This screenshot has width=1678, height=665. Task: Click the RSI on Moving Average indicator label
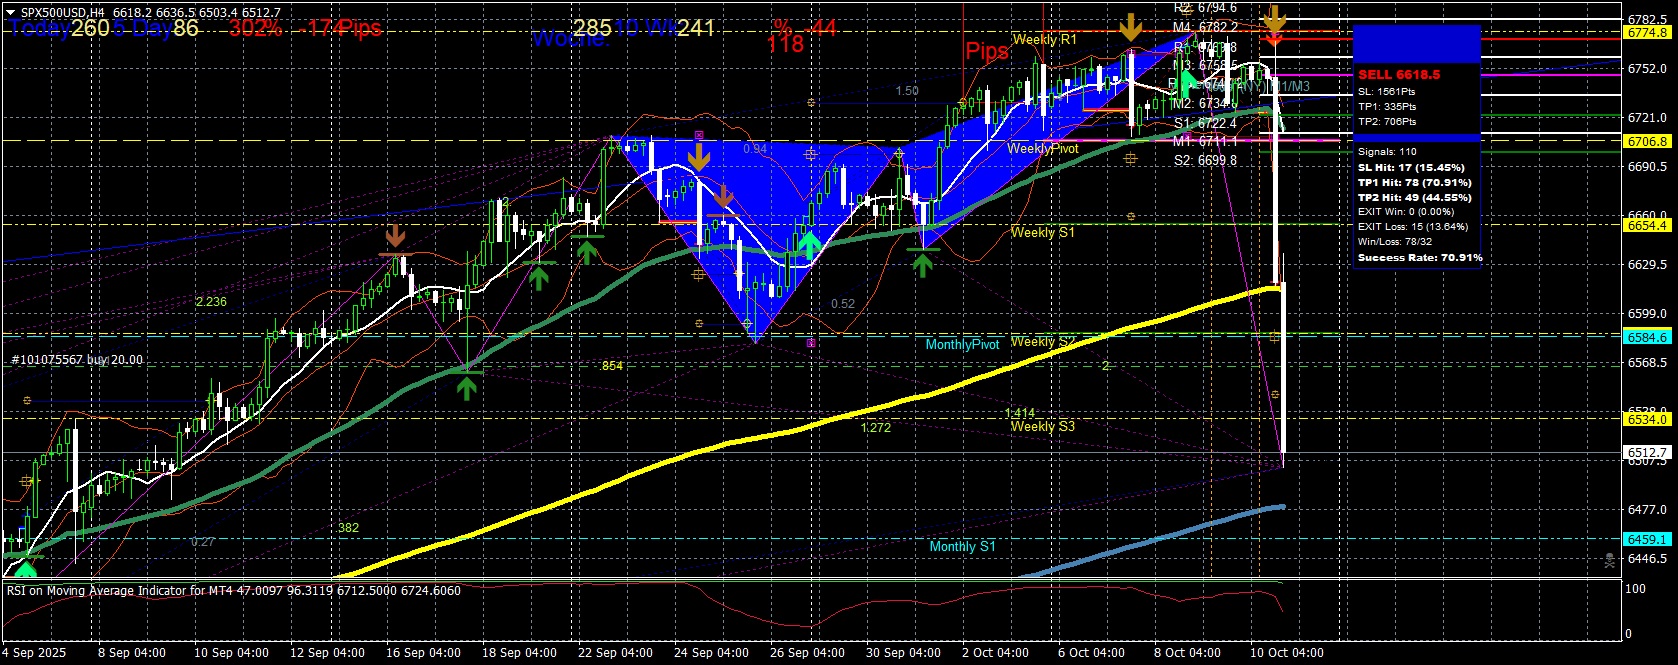tap(233, 591)
